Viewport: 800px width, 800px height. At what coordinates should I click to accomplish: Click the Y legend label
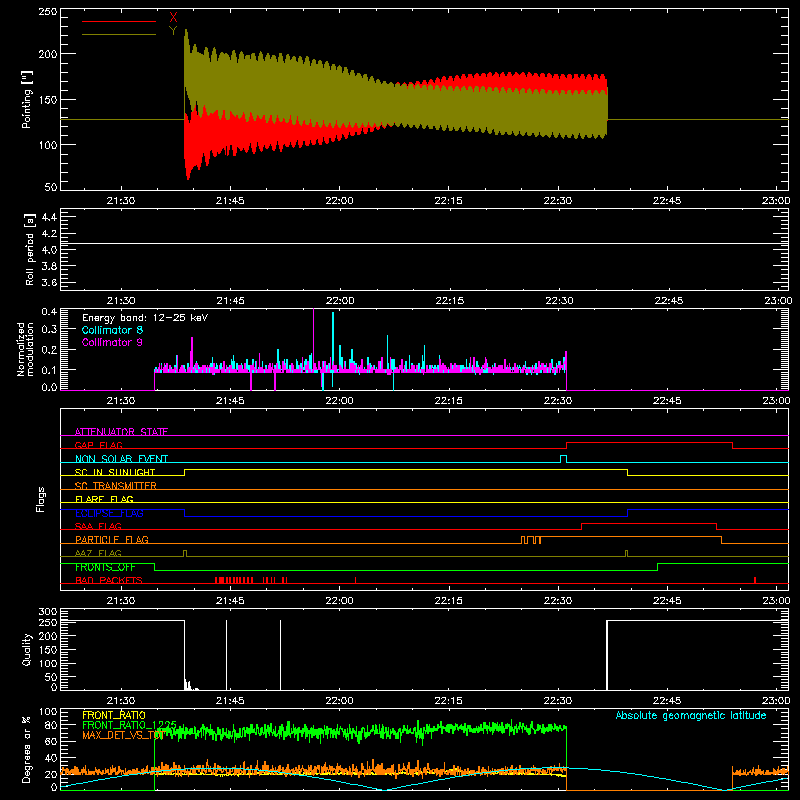click(x=173, y=31)
